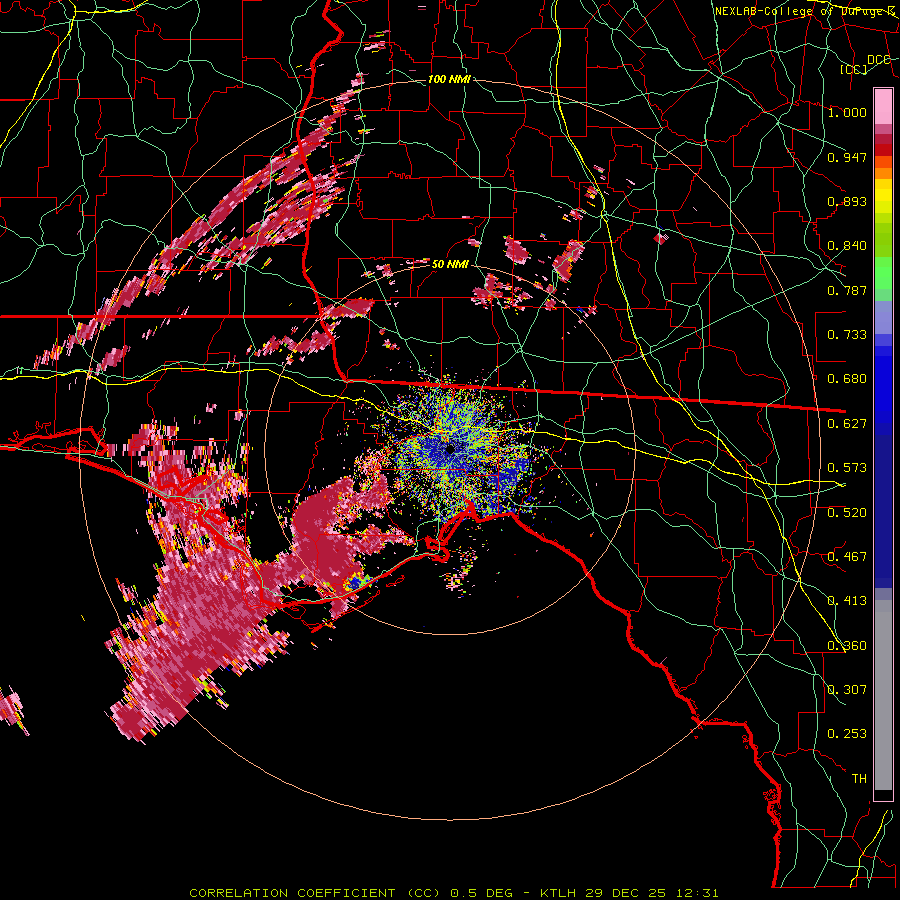Click the 0.307 color scale value

click(847, 690)
